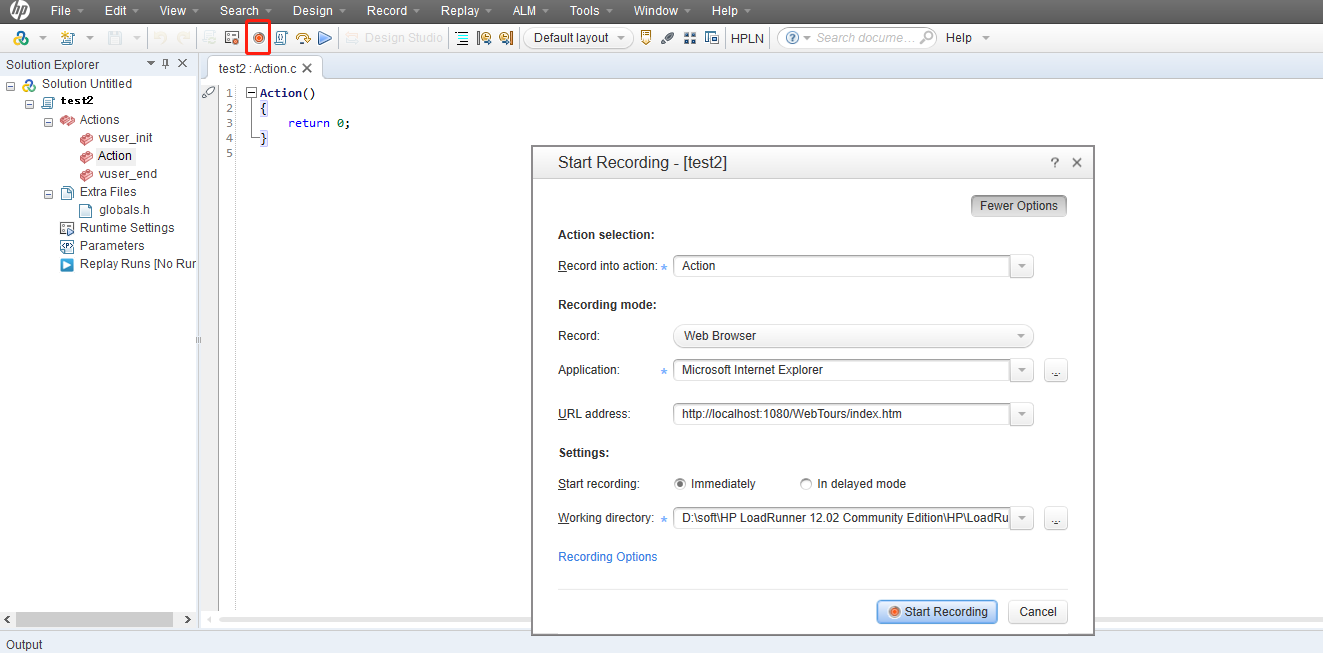Open the Record into action dropdown
Screen dimensions: 1323x653
1021,266
